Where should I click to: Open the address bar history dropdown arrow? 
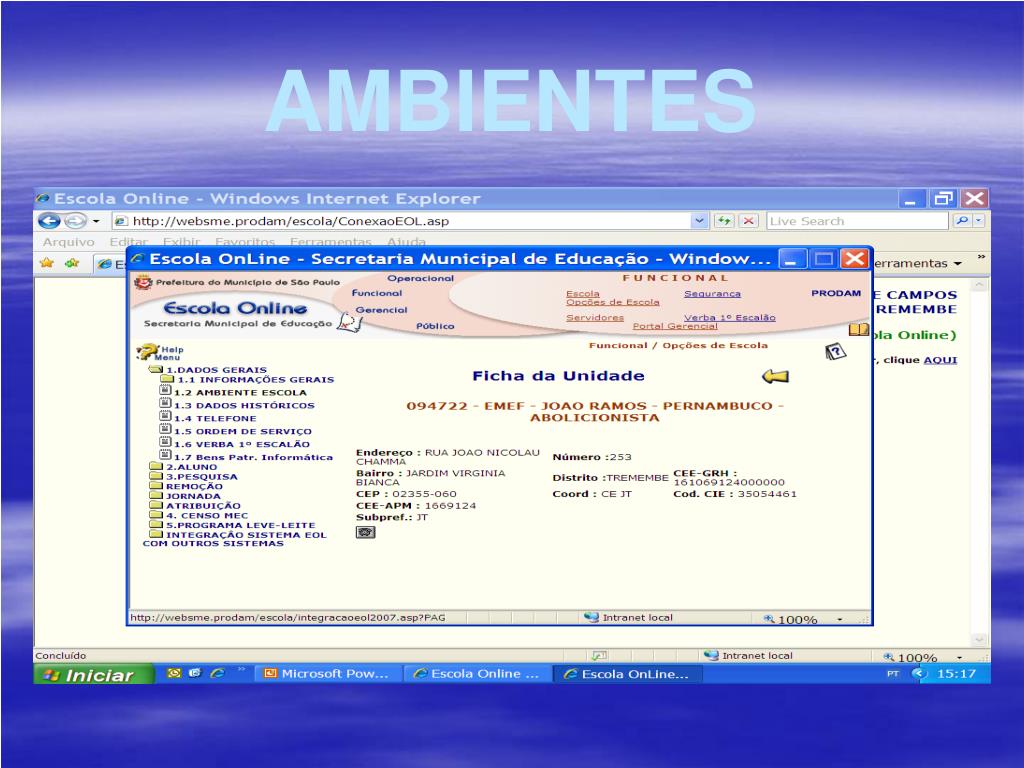(x=699, y=221)
